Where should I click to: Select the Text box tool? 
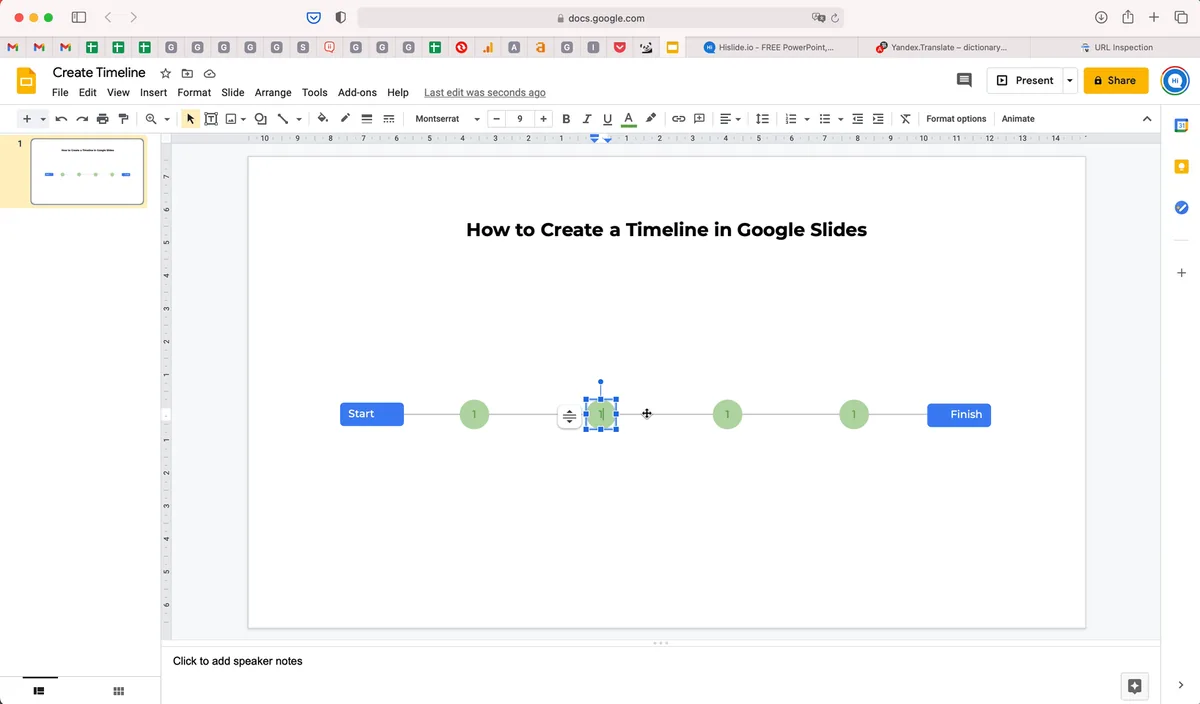click(x=211, y=119)
